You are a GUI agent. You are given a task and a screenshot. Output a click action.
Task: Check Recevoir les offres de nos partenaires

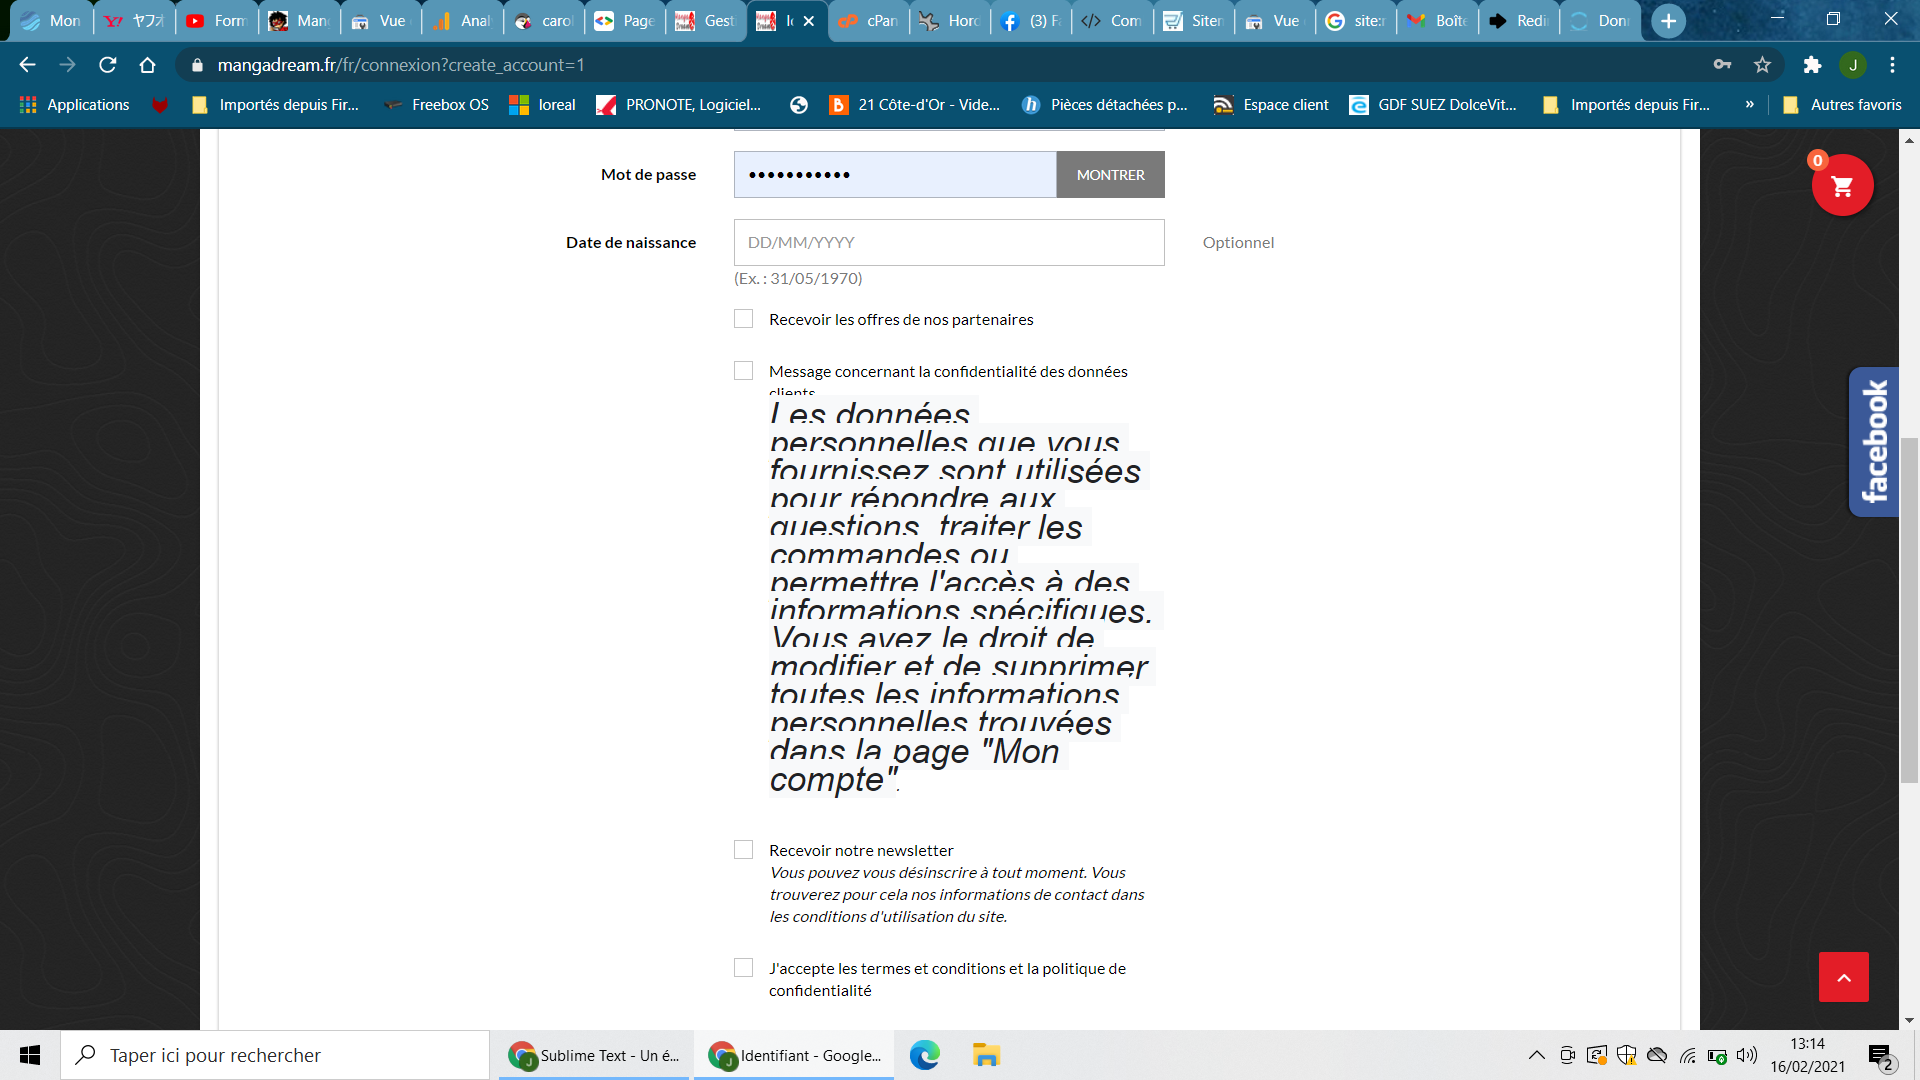pyautogui.click(x=743, y=319)
